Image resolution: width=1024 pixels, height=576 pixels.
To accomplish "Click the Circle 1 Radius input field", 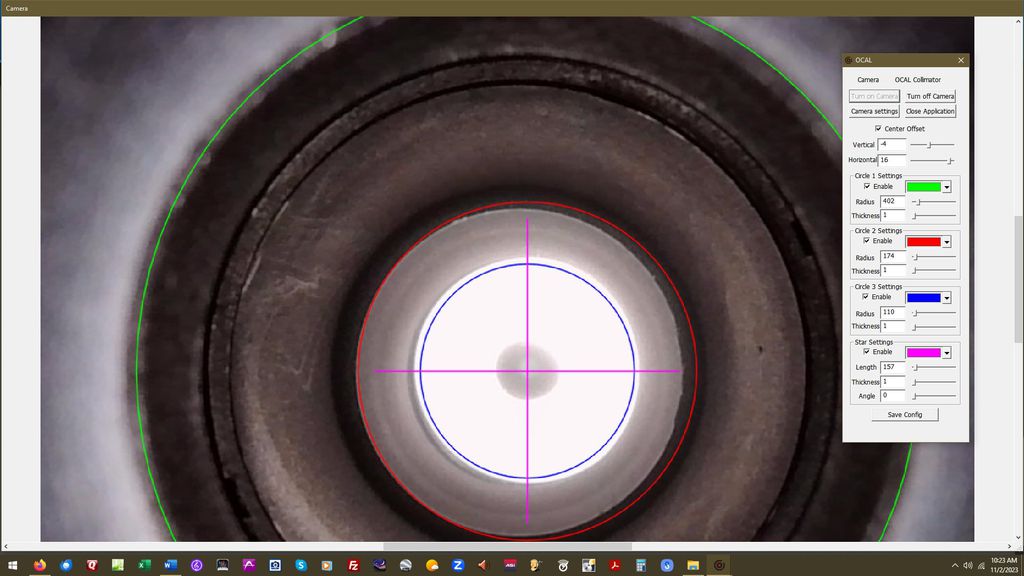I will 893,202.
